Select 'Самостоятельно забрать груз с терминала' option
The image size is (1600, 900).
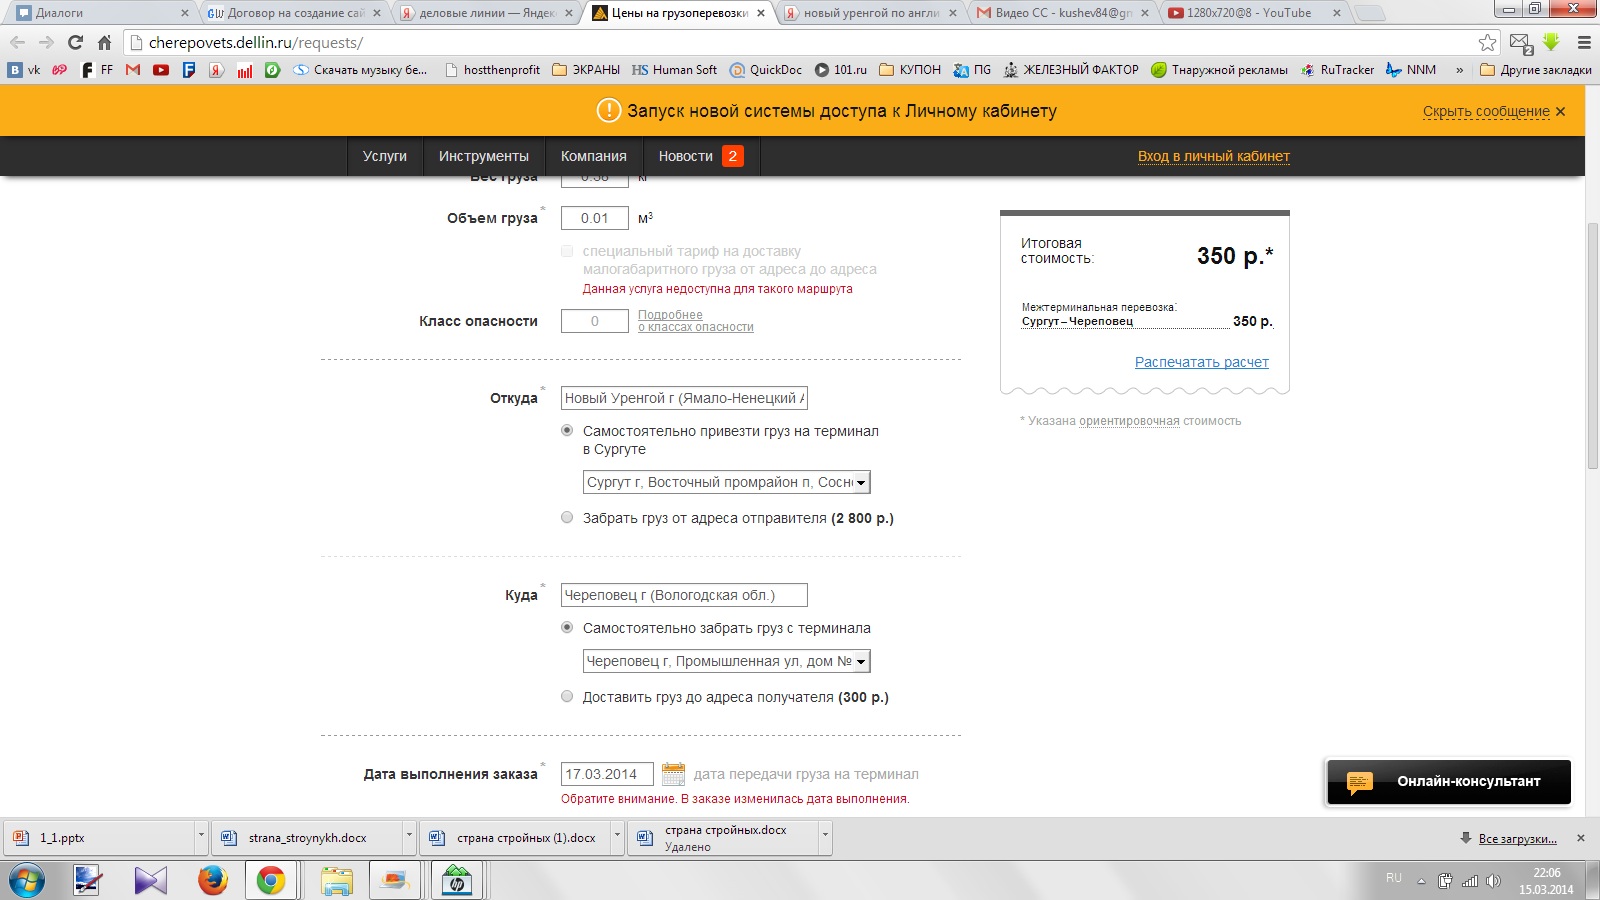(567, 628)
